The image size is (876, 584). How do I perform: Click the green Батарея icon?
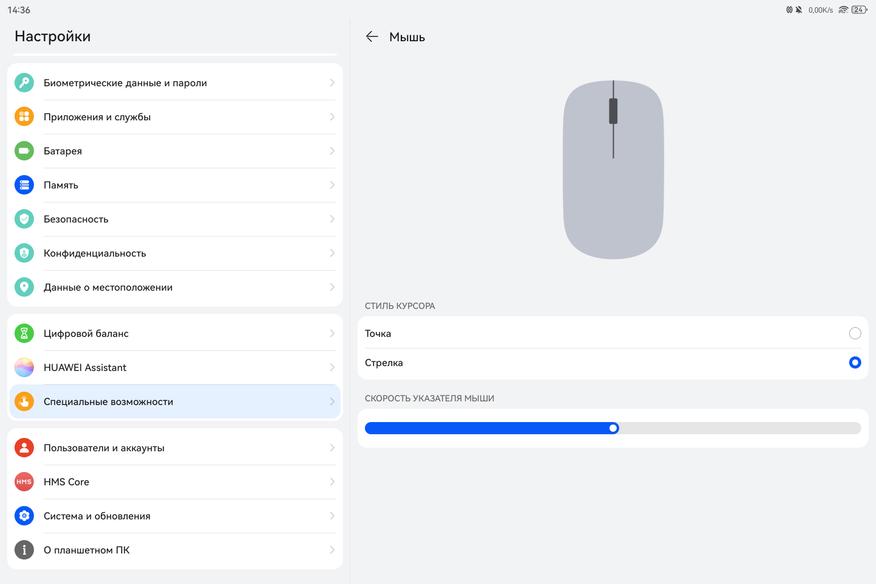pos(24,151)
